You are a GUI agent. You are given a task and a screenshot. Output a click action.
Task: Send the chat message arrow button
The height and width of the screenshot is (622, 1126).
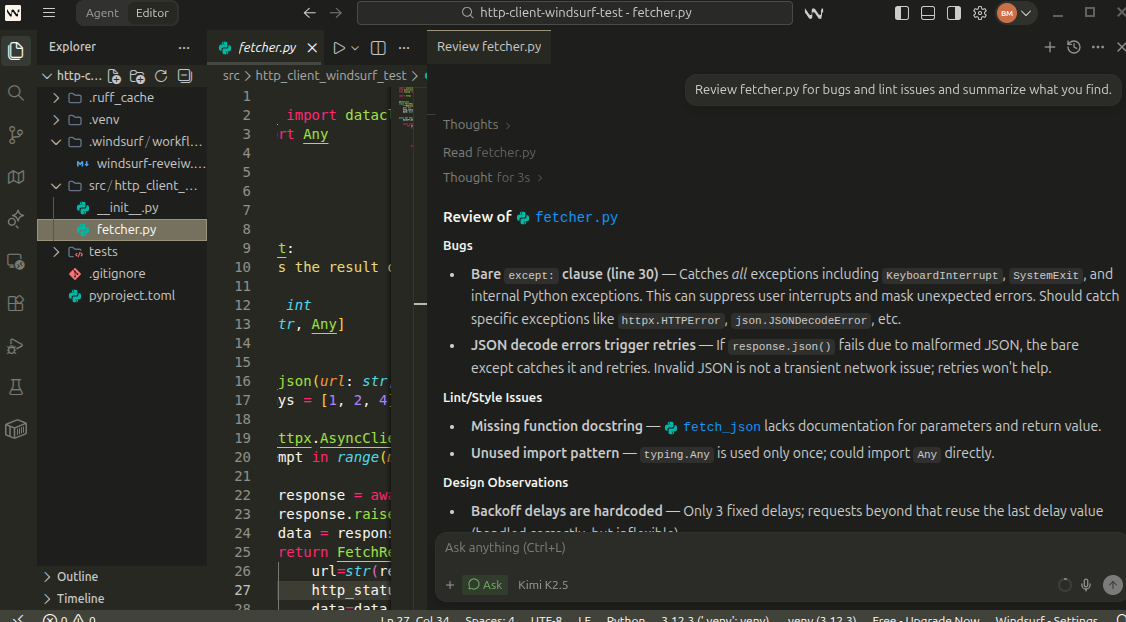pyautogui.click(x=1112, y=585)
